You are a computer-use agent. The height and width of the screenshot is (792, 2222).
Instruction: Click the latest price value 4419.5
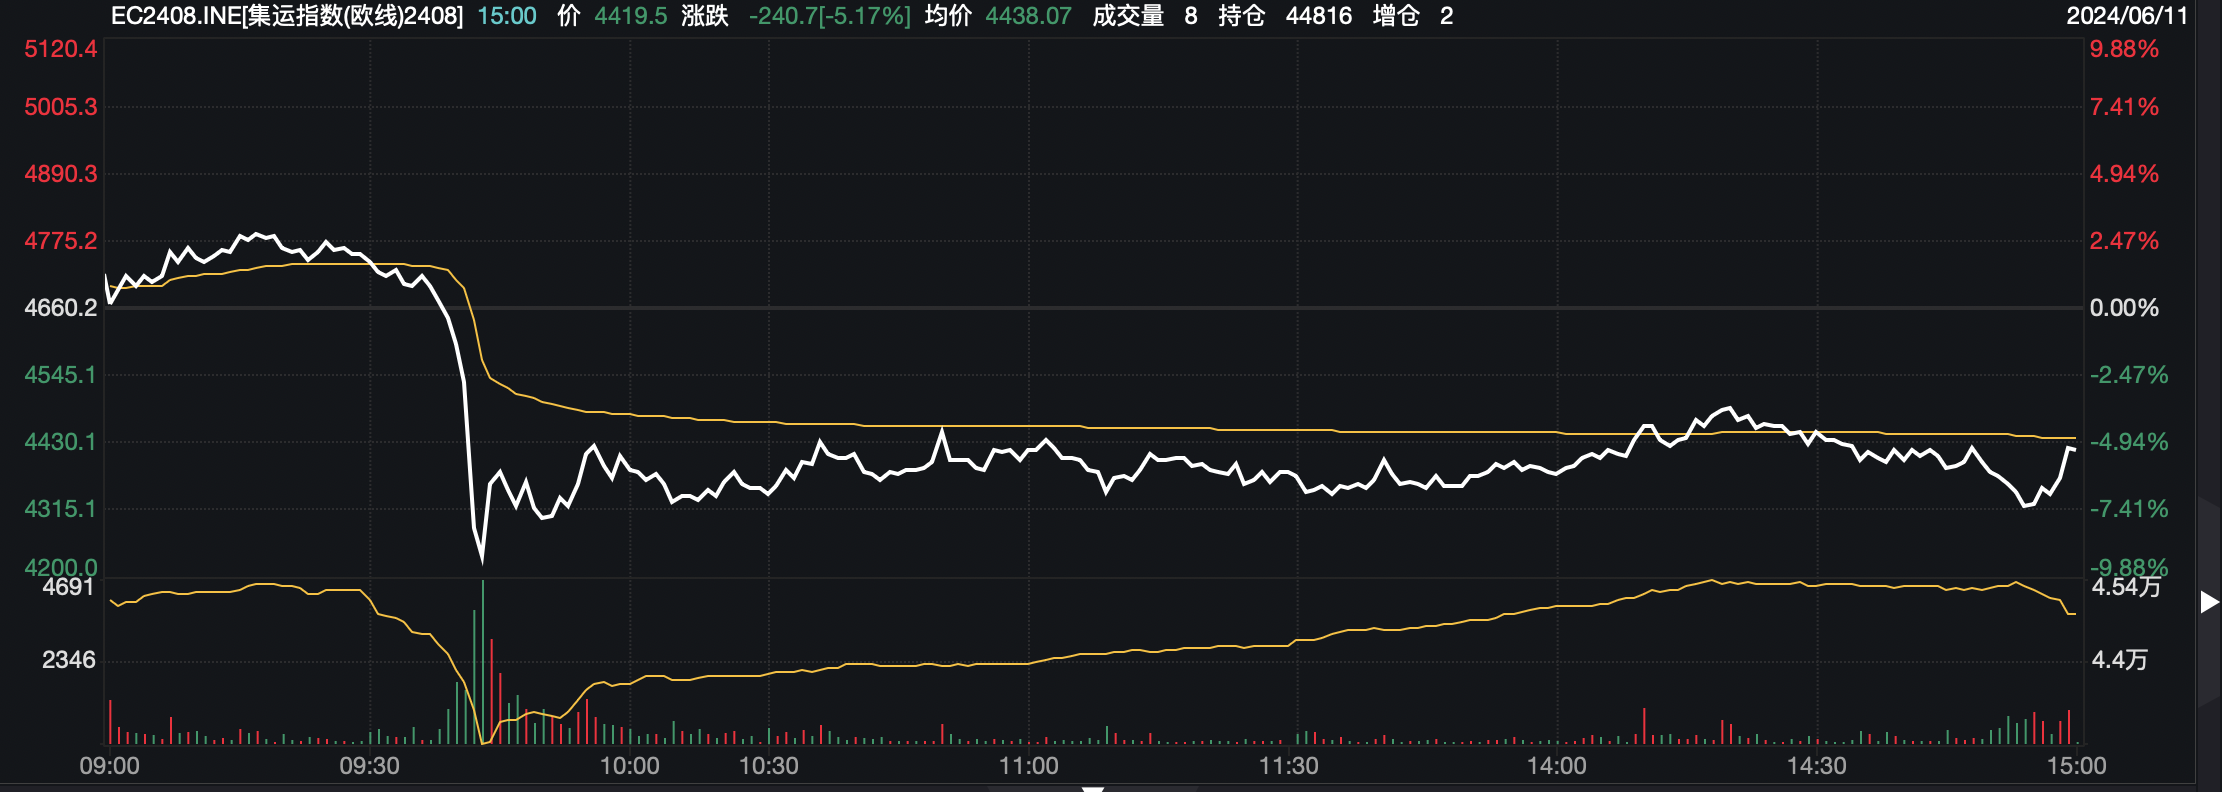coord(630,16)
